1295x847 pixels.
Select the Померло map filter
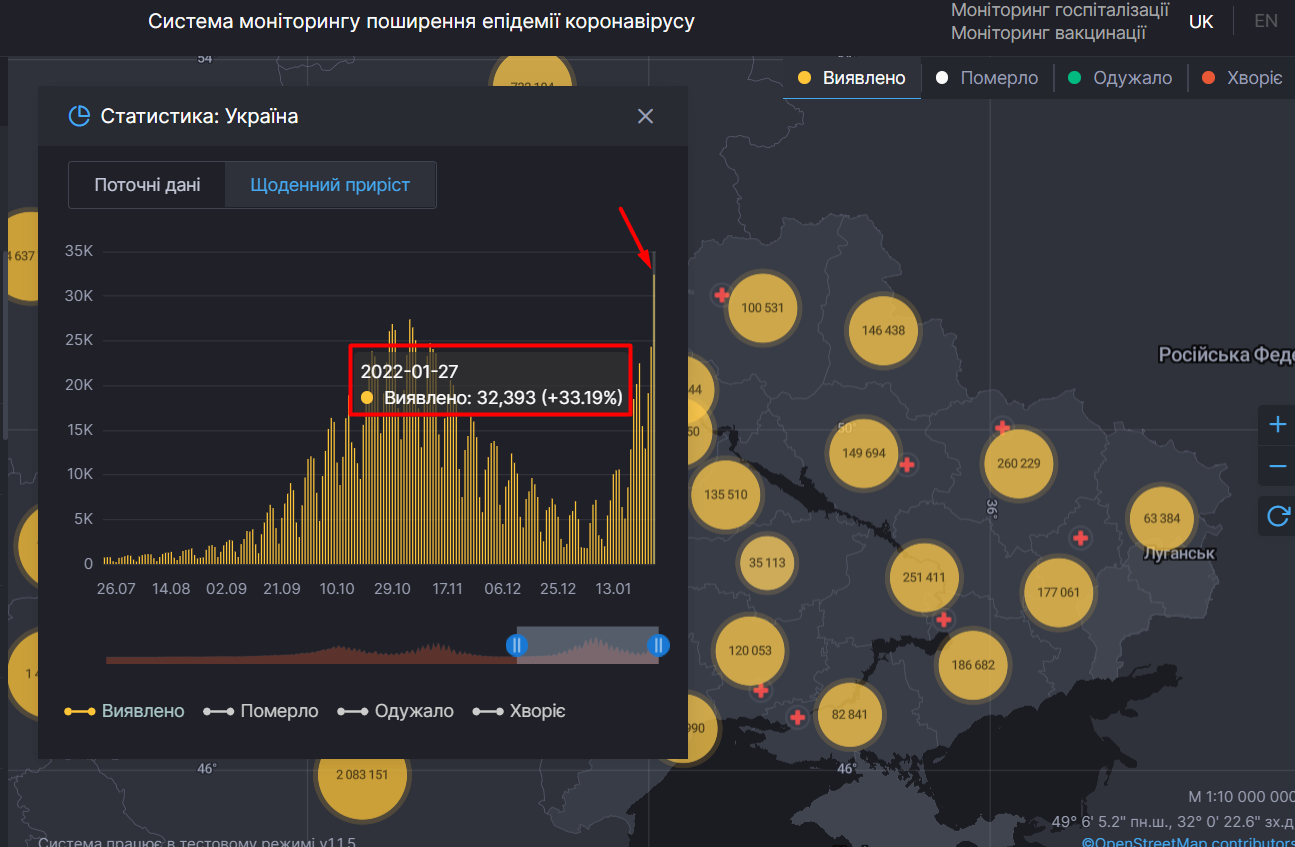point(987,78)
